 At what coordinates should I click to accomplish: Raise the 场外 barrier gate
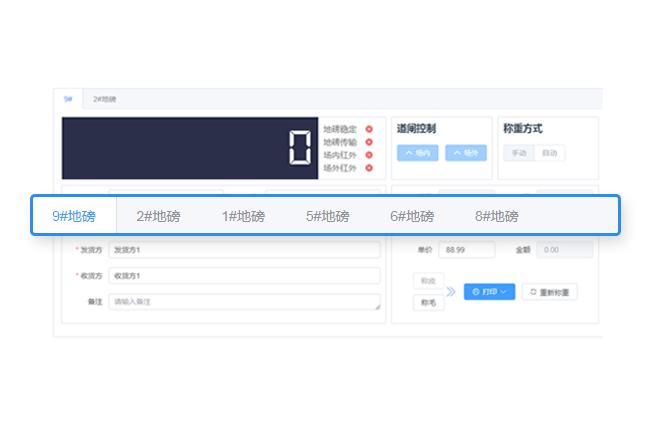[x=466, y=153]
